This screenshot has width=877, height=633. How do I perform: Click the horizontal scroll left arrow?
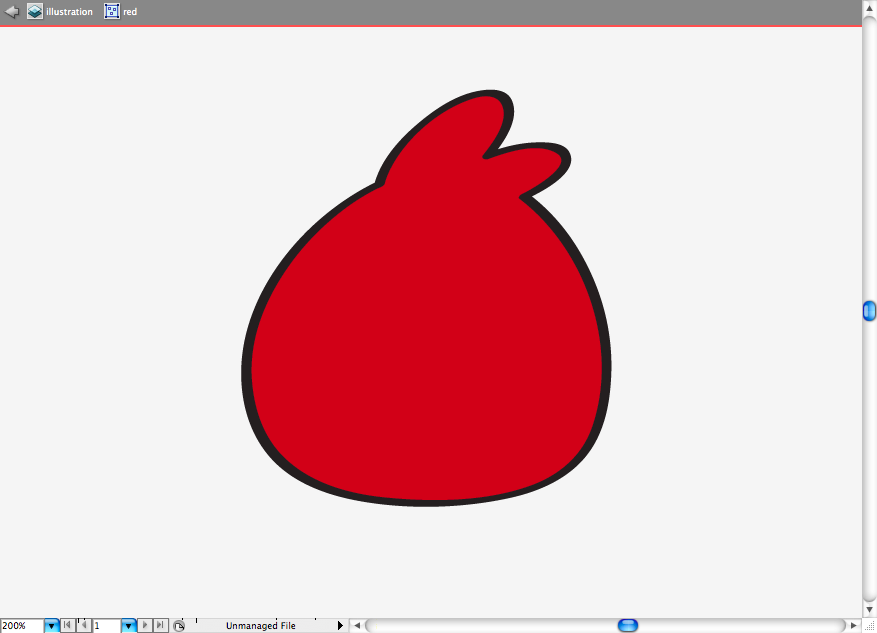pos(357,625)
